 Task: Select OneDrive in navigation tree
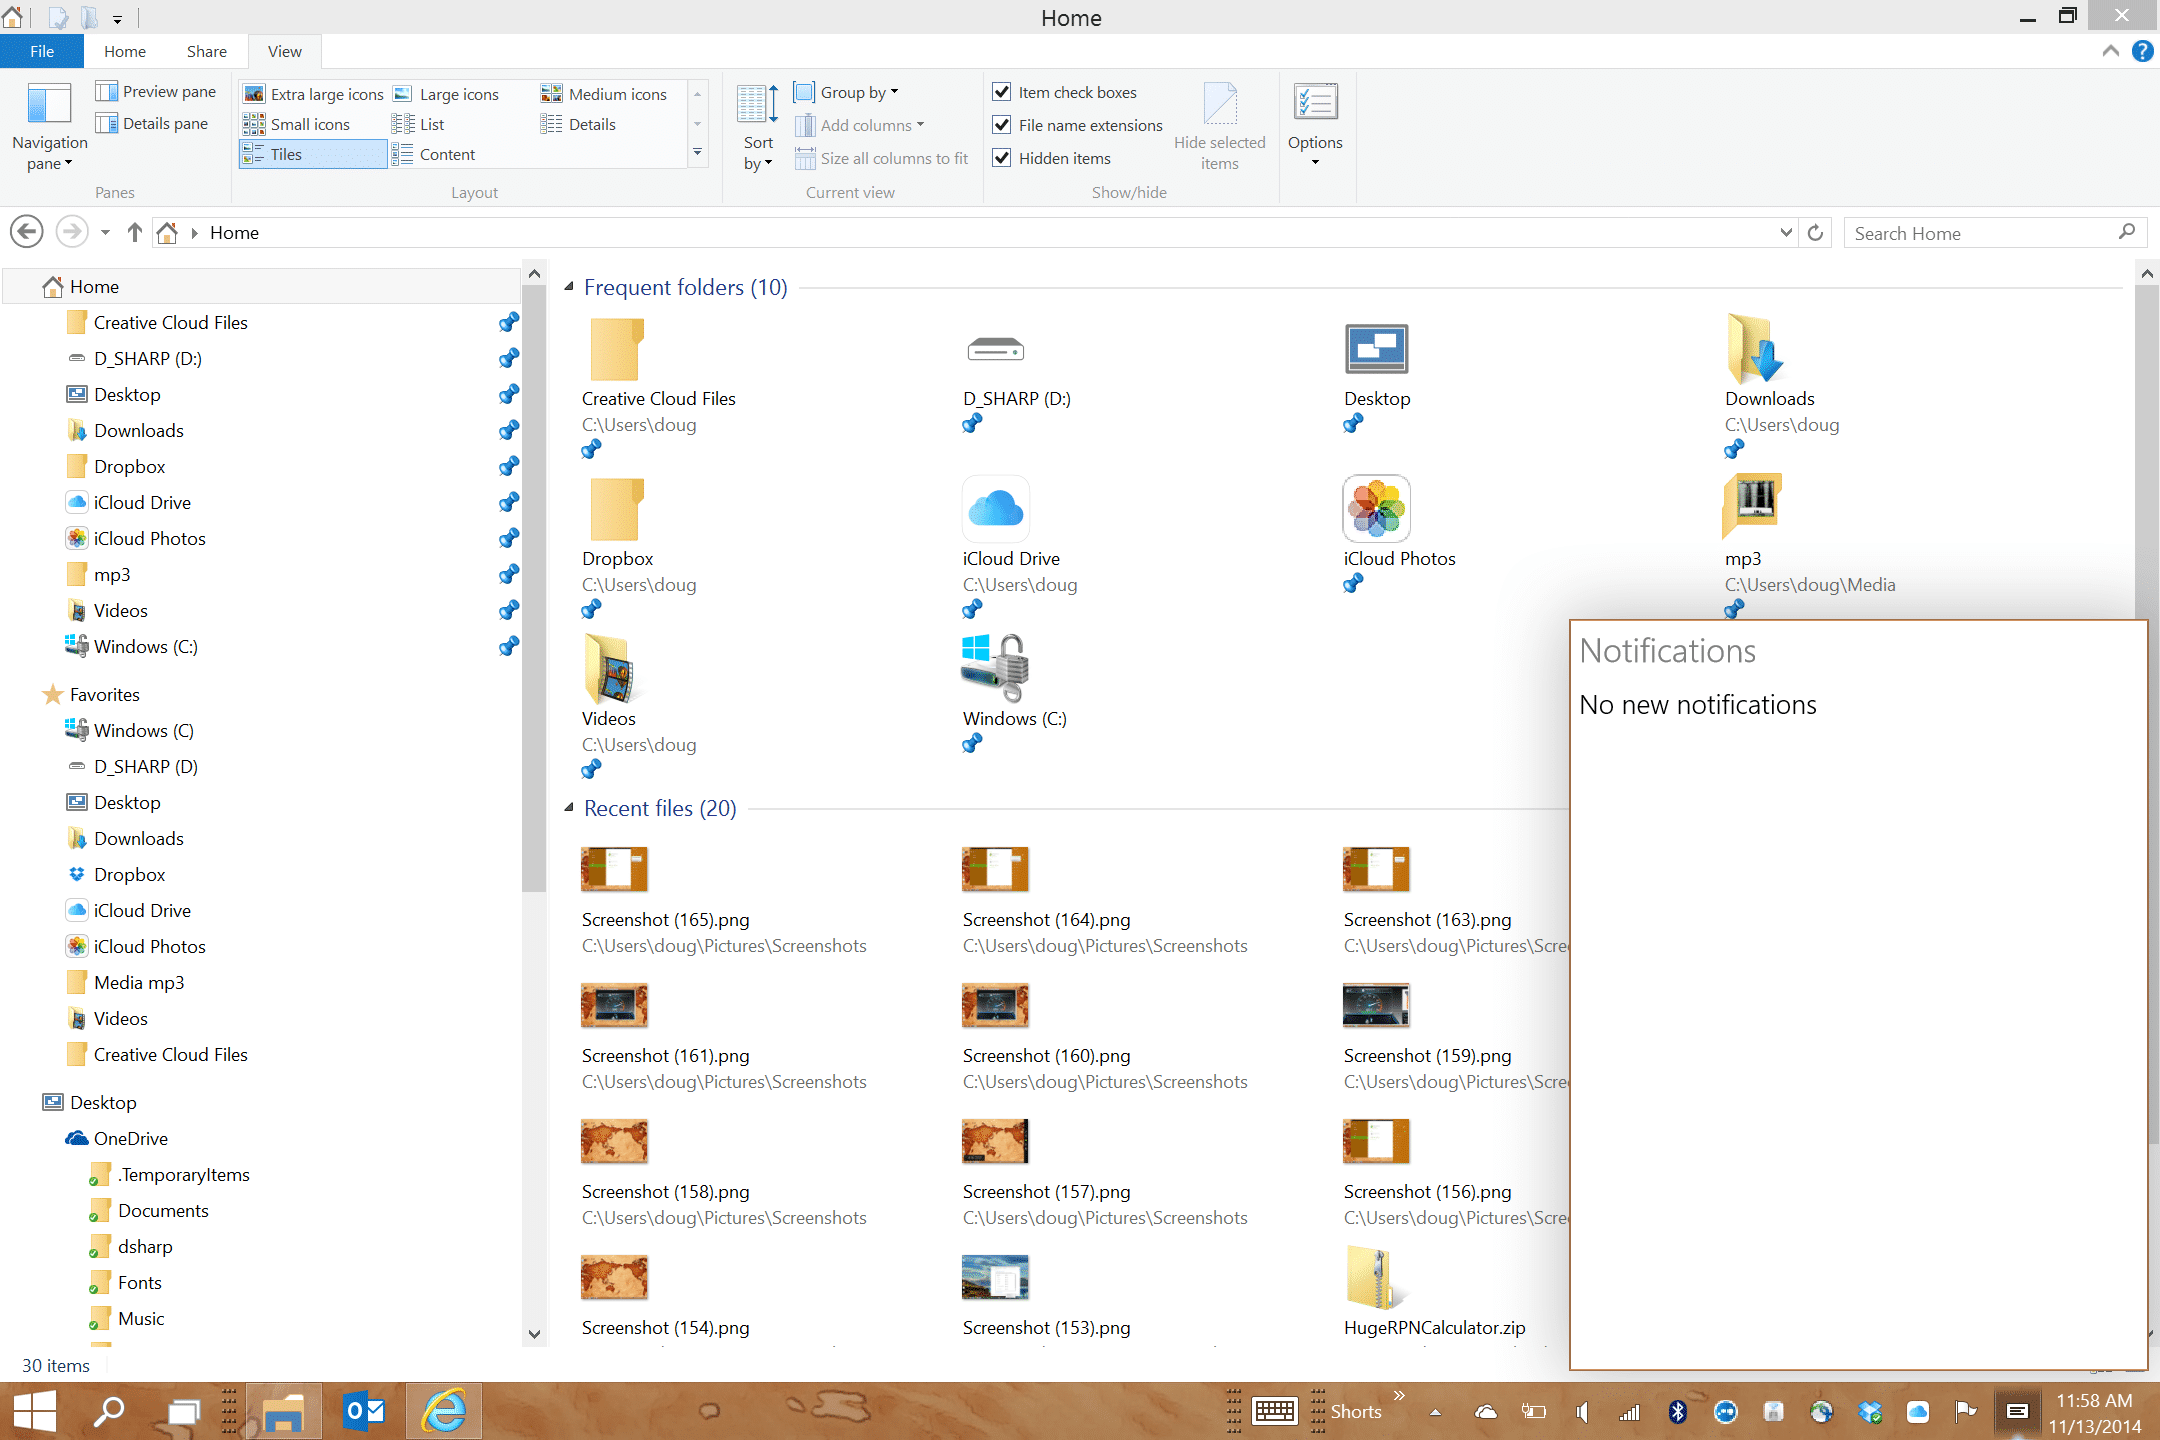pos(131,1138)
